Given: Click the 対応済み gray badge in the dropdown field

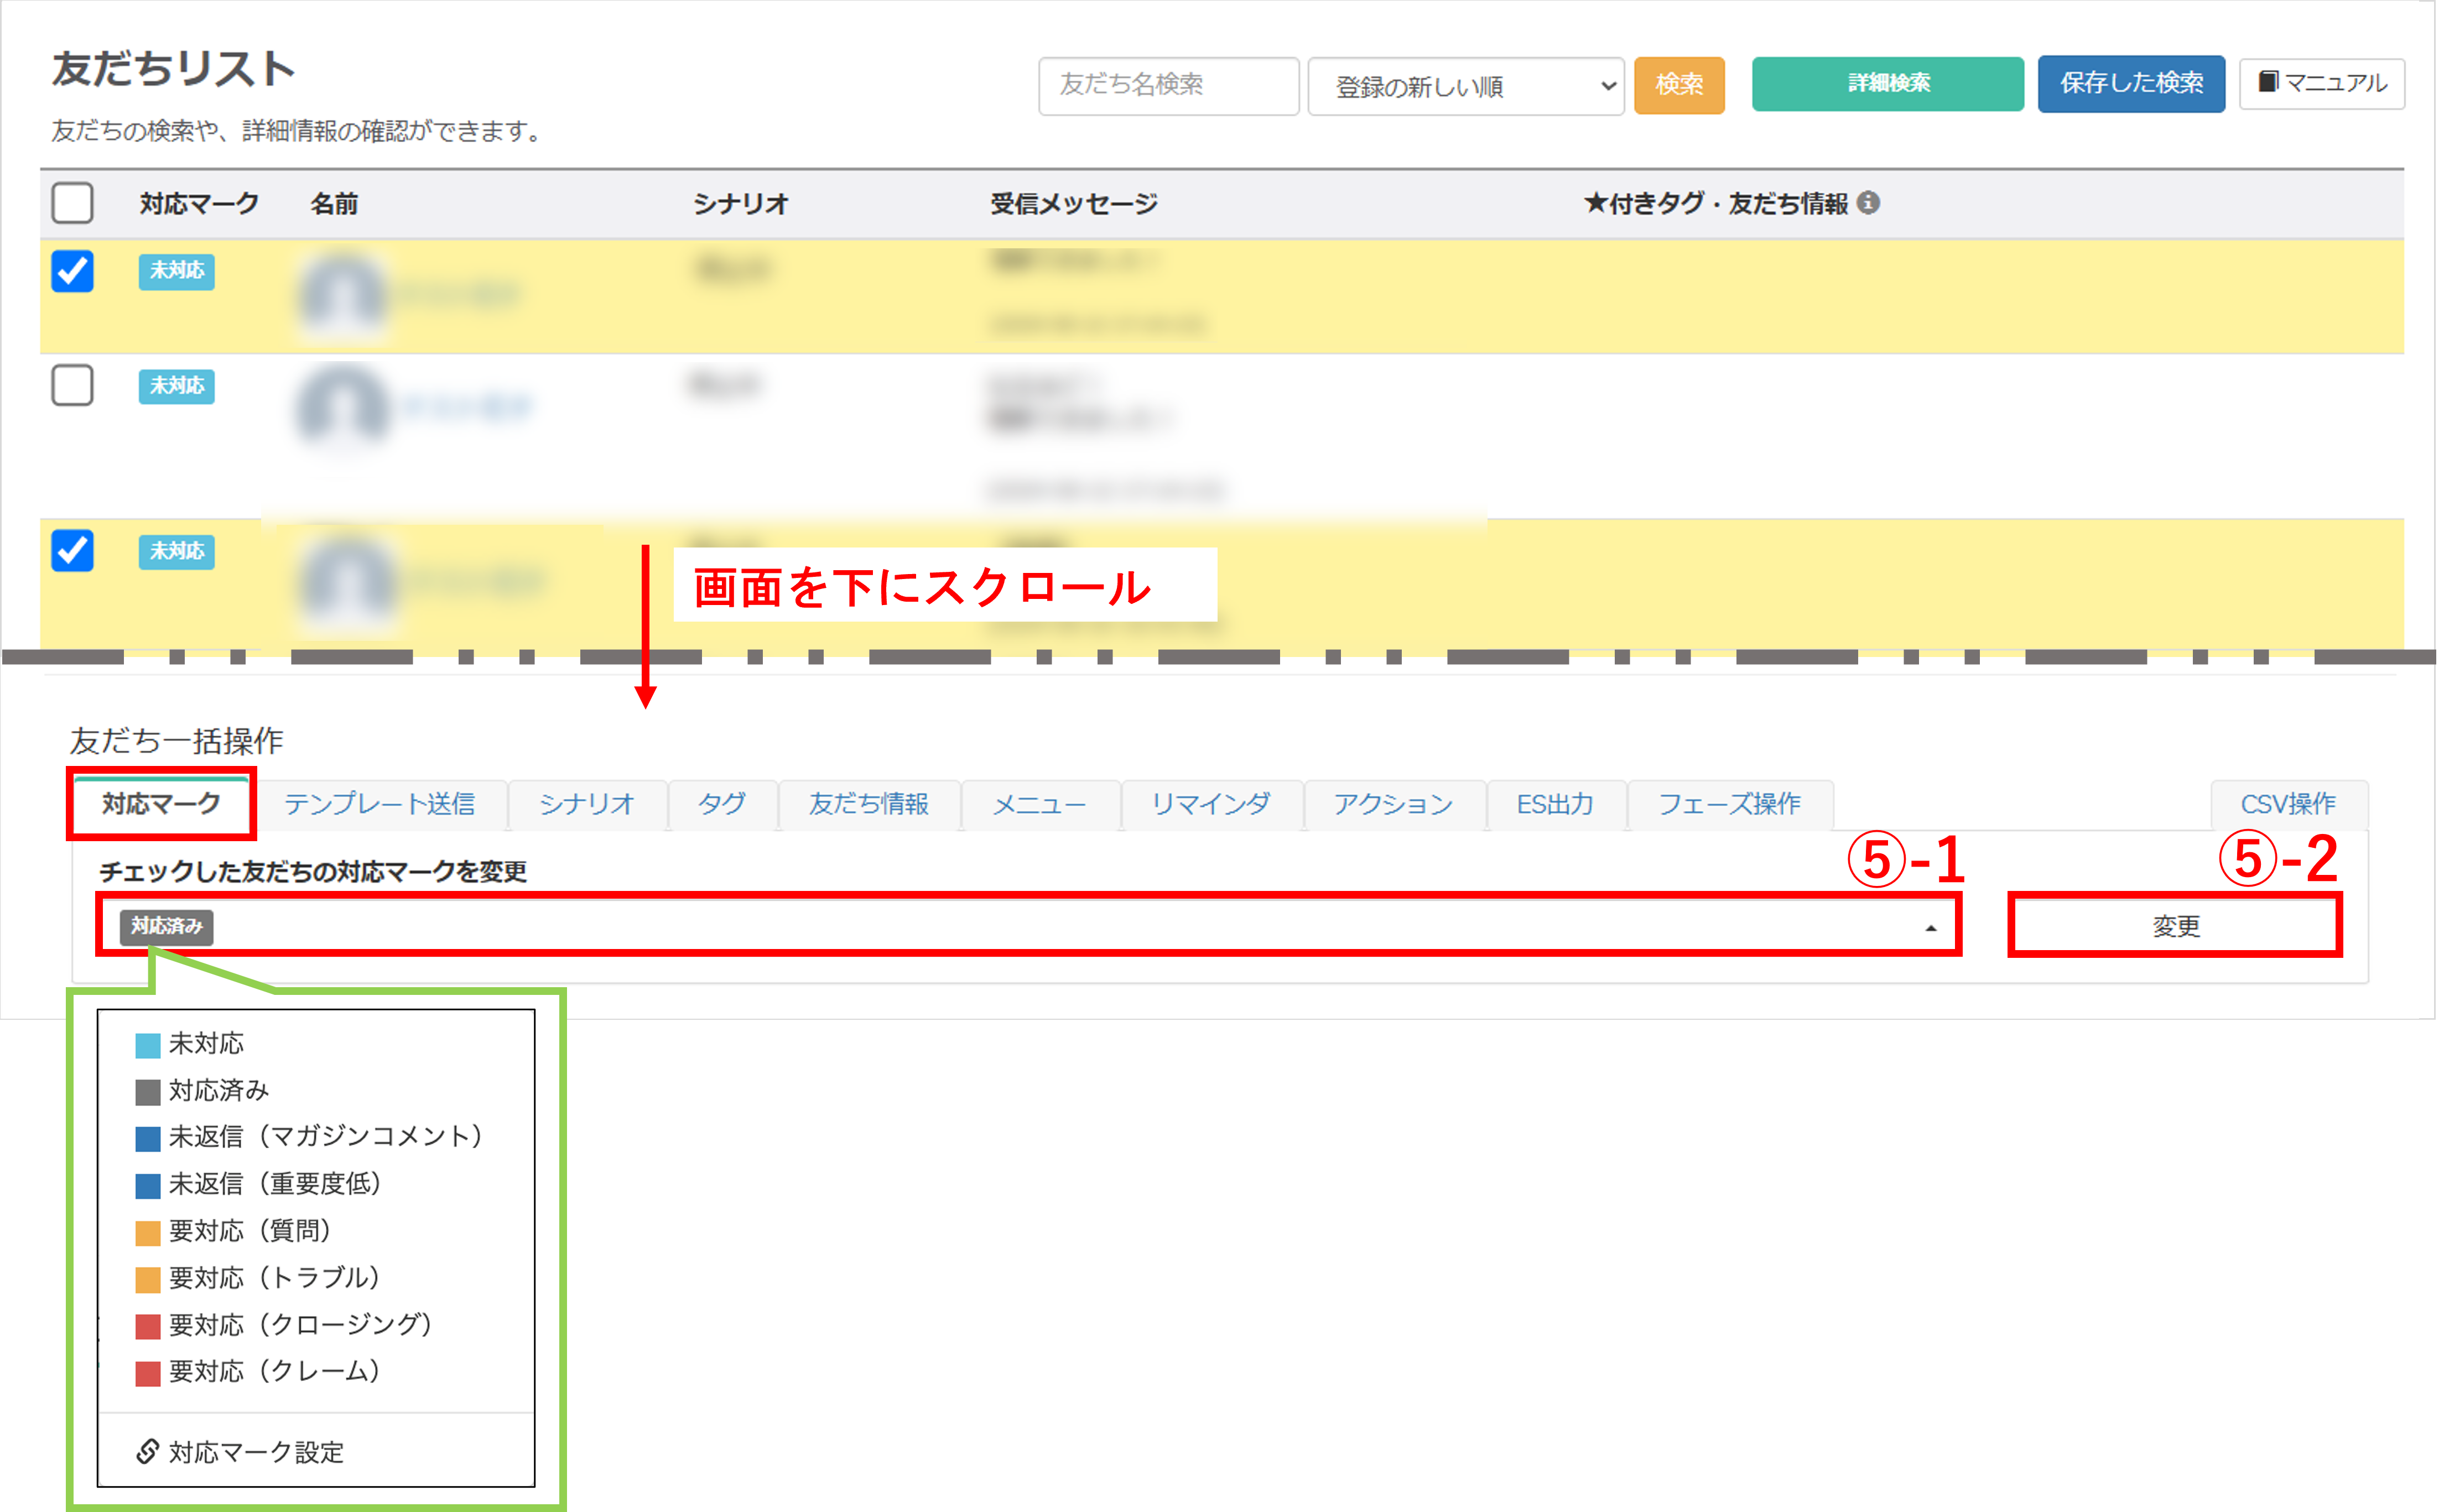Looking at the screenshot, I should (166, 927).
